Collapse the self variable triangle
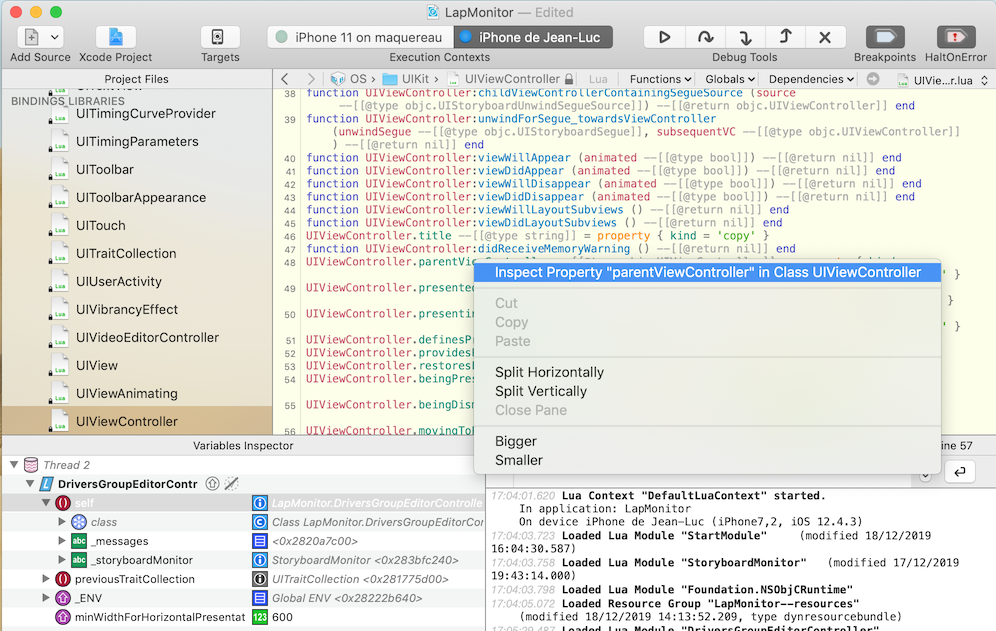Screen dimensions: 996x631 [x=46, y=503]
